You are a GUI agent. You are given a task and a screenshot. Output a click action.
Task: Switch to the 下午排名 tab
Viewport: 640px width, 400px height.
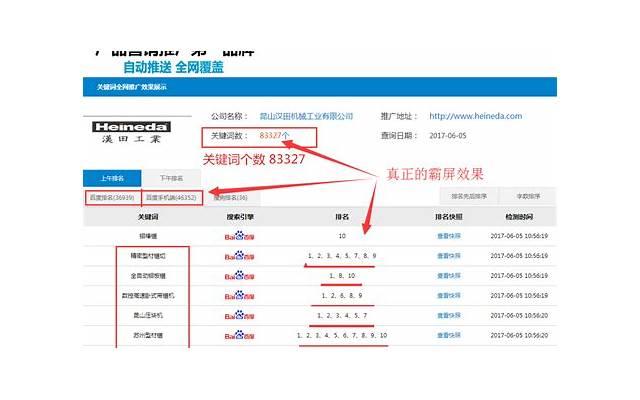[171, 178]
